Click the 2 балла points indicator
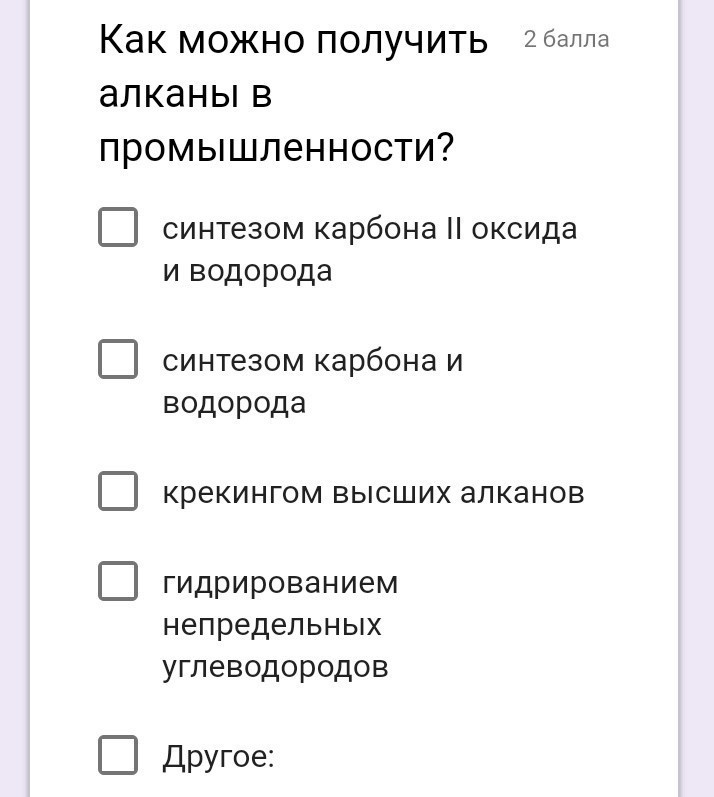The image size is (714, 797). [566, 40]
